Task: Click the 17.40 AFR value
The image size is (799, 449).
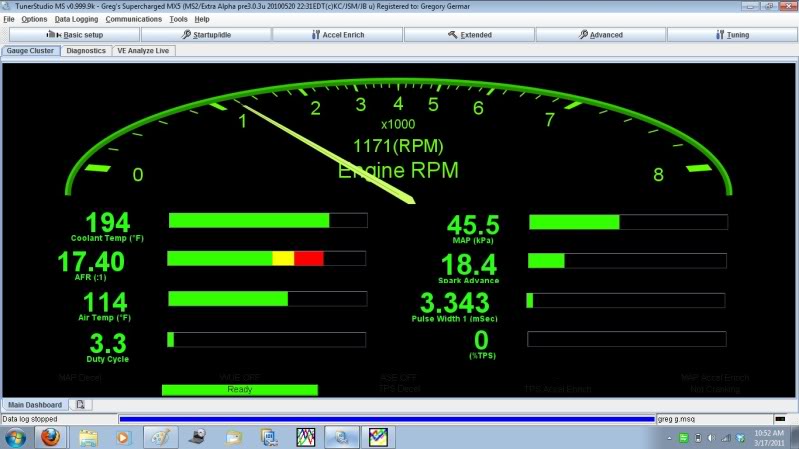Action: [91, 262]
